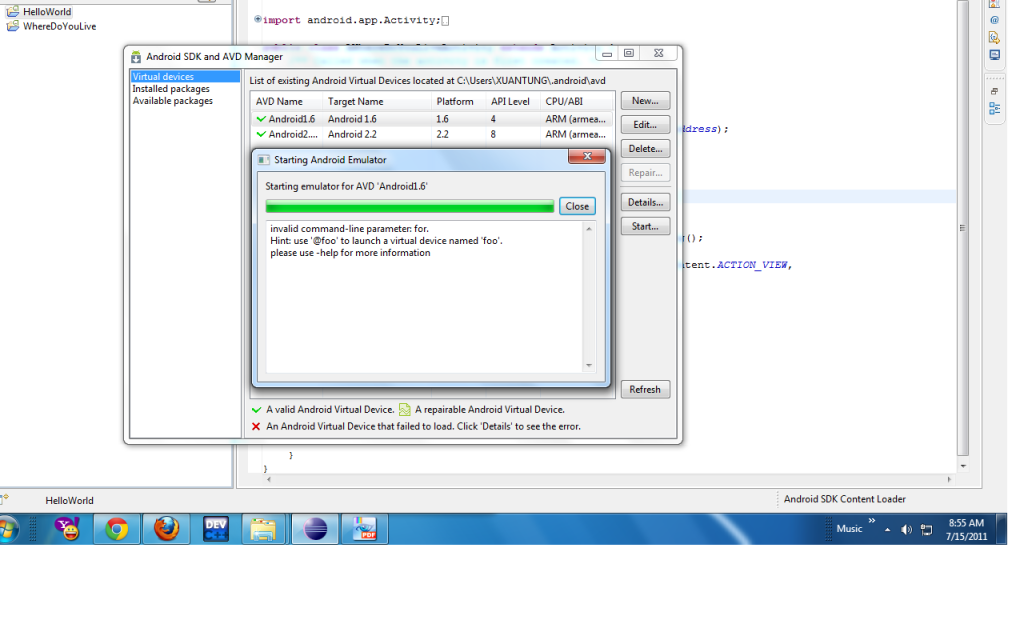The image size is (1024, 640).
Task: Click the New... button
Action: (x=645, y=101)
